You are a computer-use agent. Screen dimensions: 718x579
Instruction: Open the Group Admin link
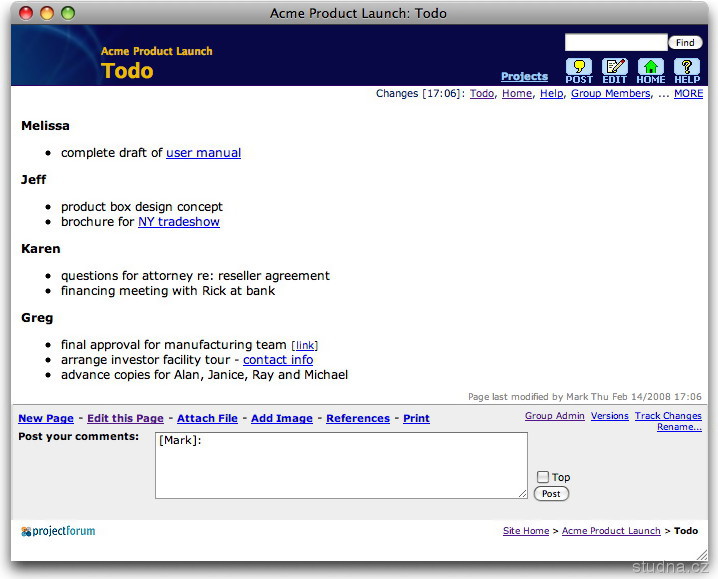[x=555, y=416]
